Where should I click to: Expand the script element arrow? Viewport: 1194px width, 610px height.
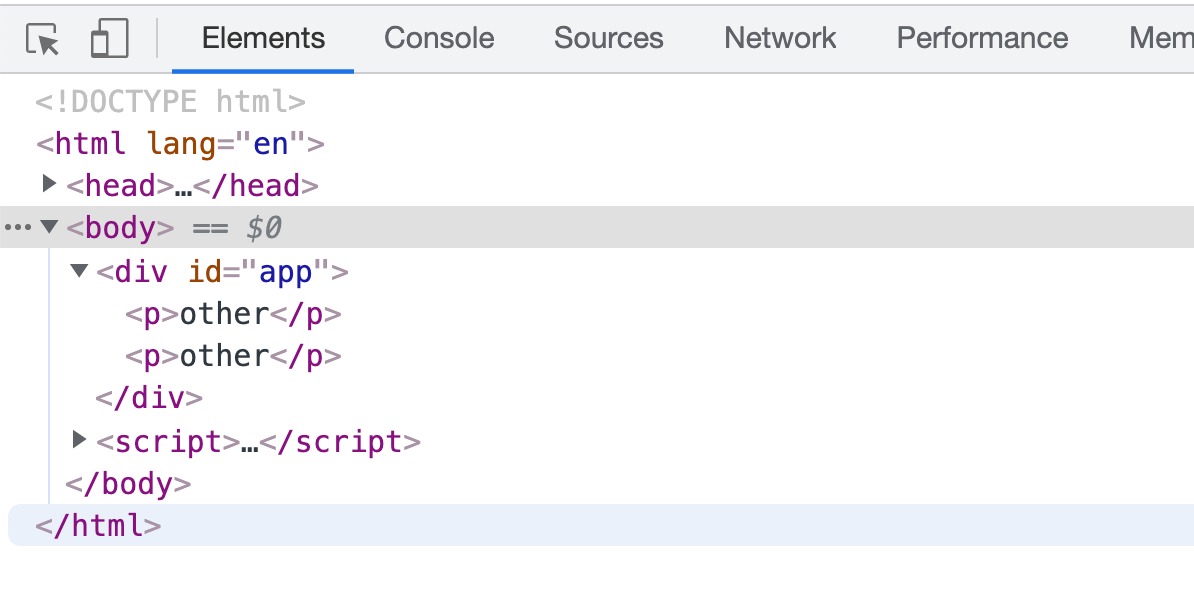[x=78, y=439]
